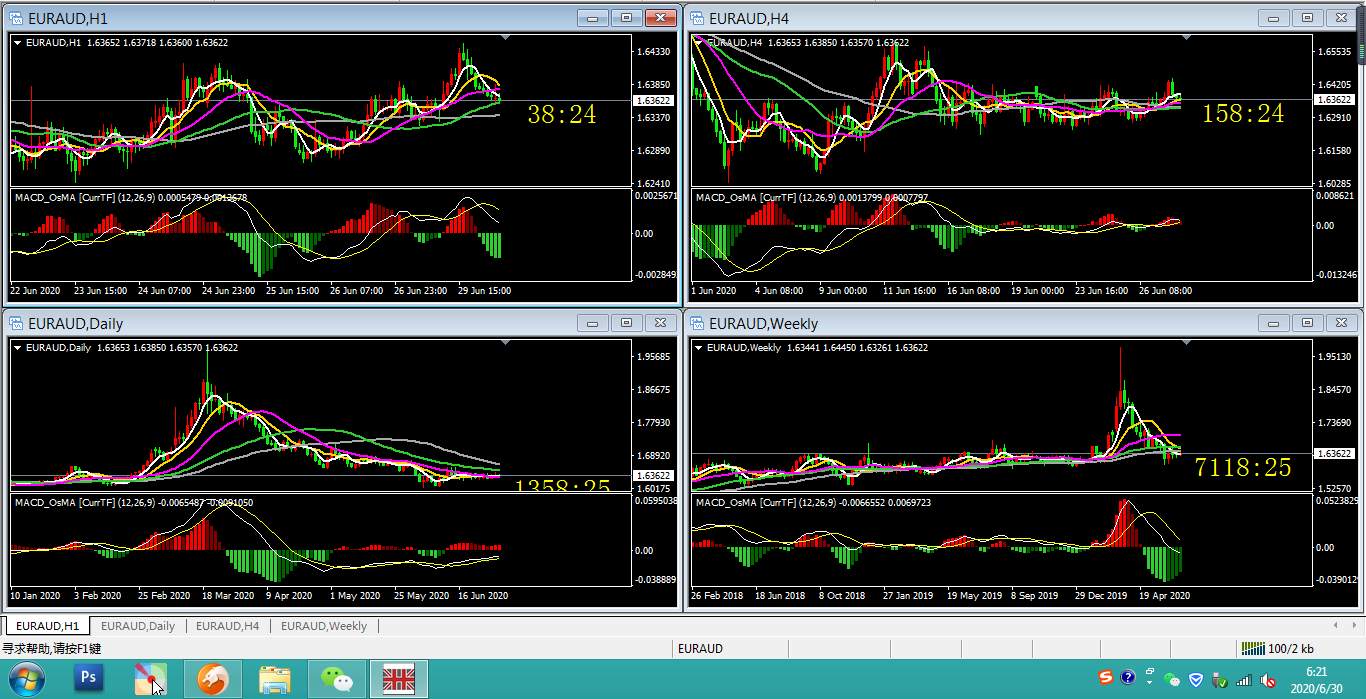The height and width of the screenshot is (699, 1366).
Task: Click the H4 chart shift triangle marker
Action: [1187, 37]
